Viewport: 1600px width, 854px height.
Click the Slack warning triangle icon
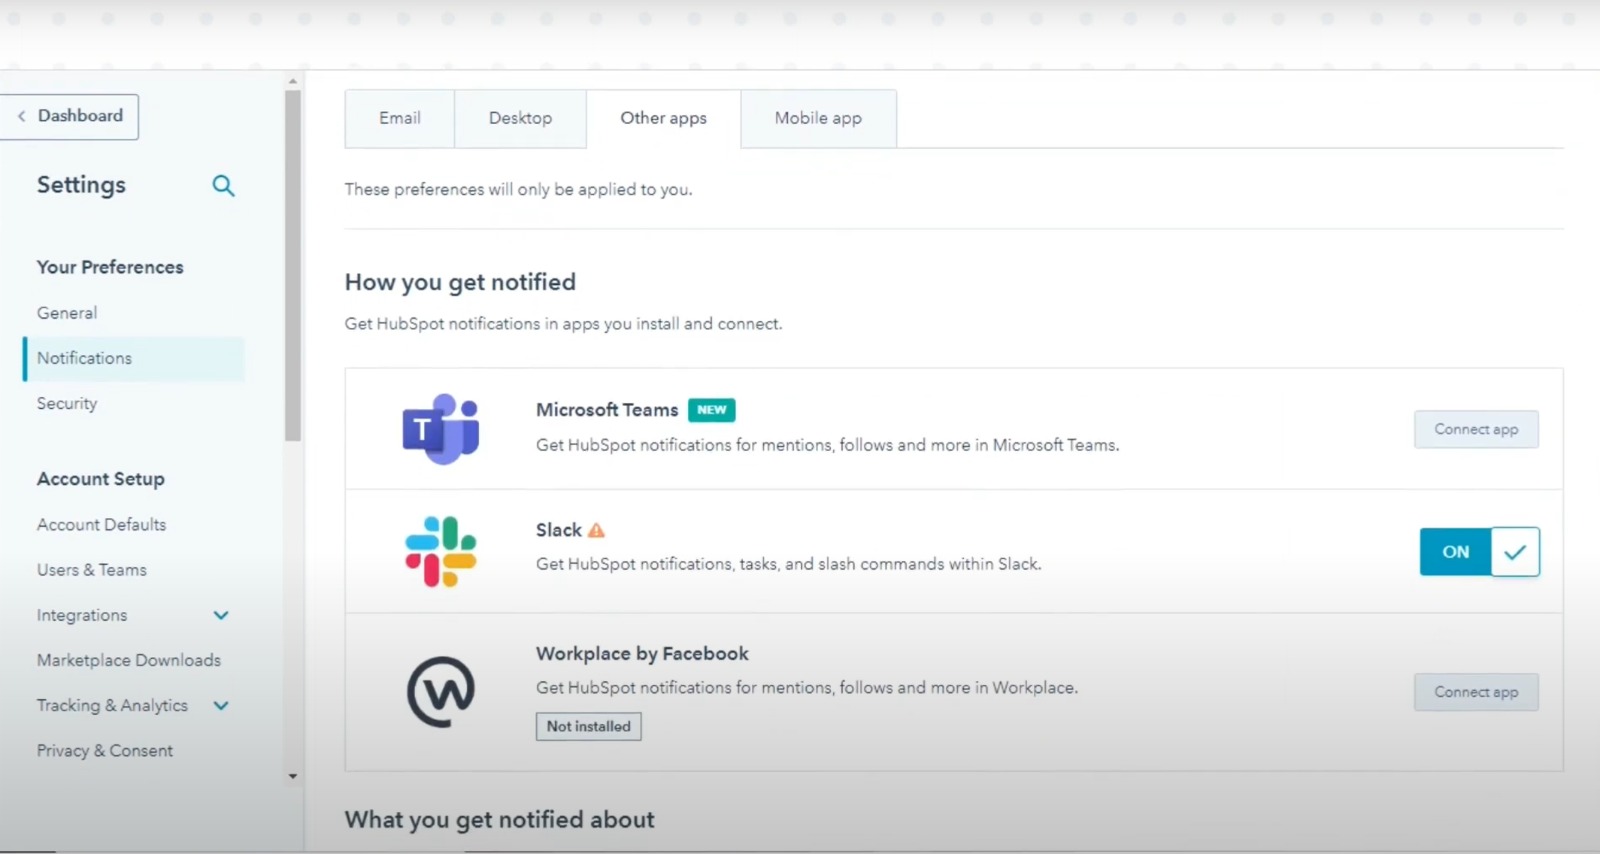[x=597, y=530]
